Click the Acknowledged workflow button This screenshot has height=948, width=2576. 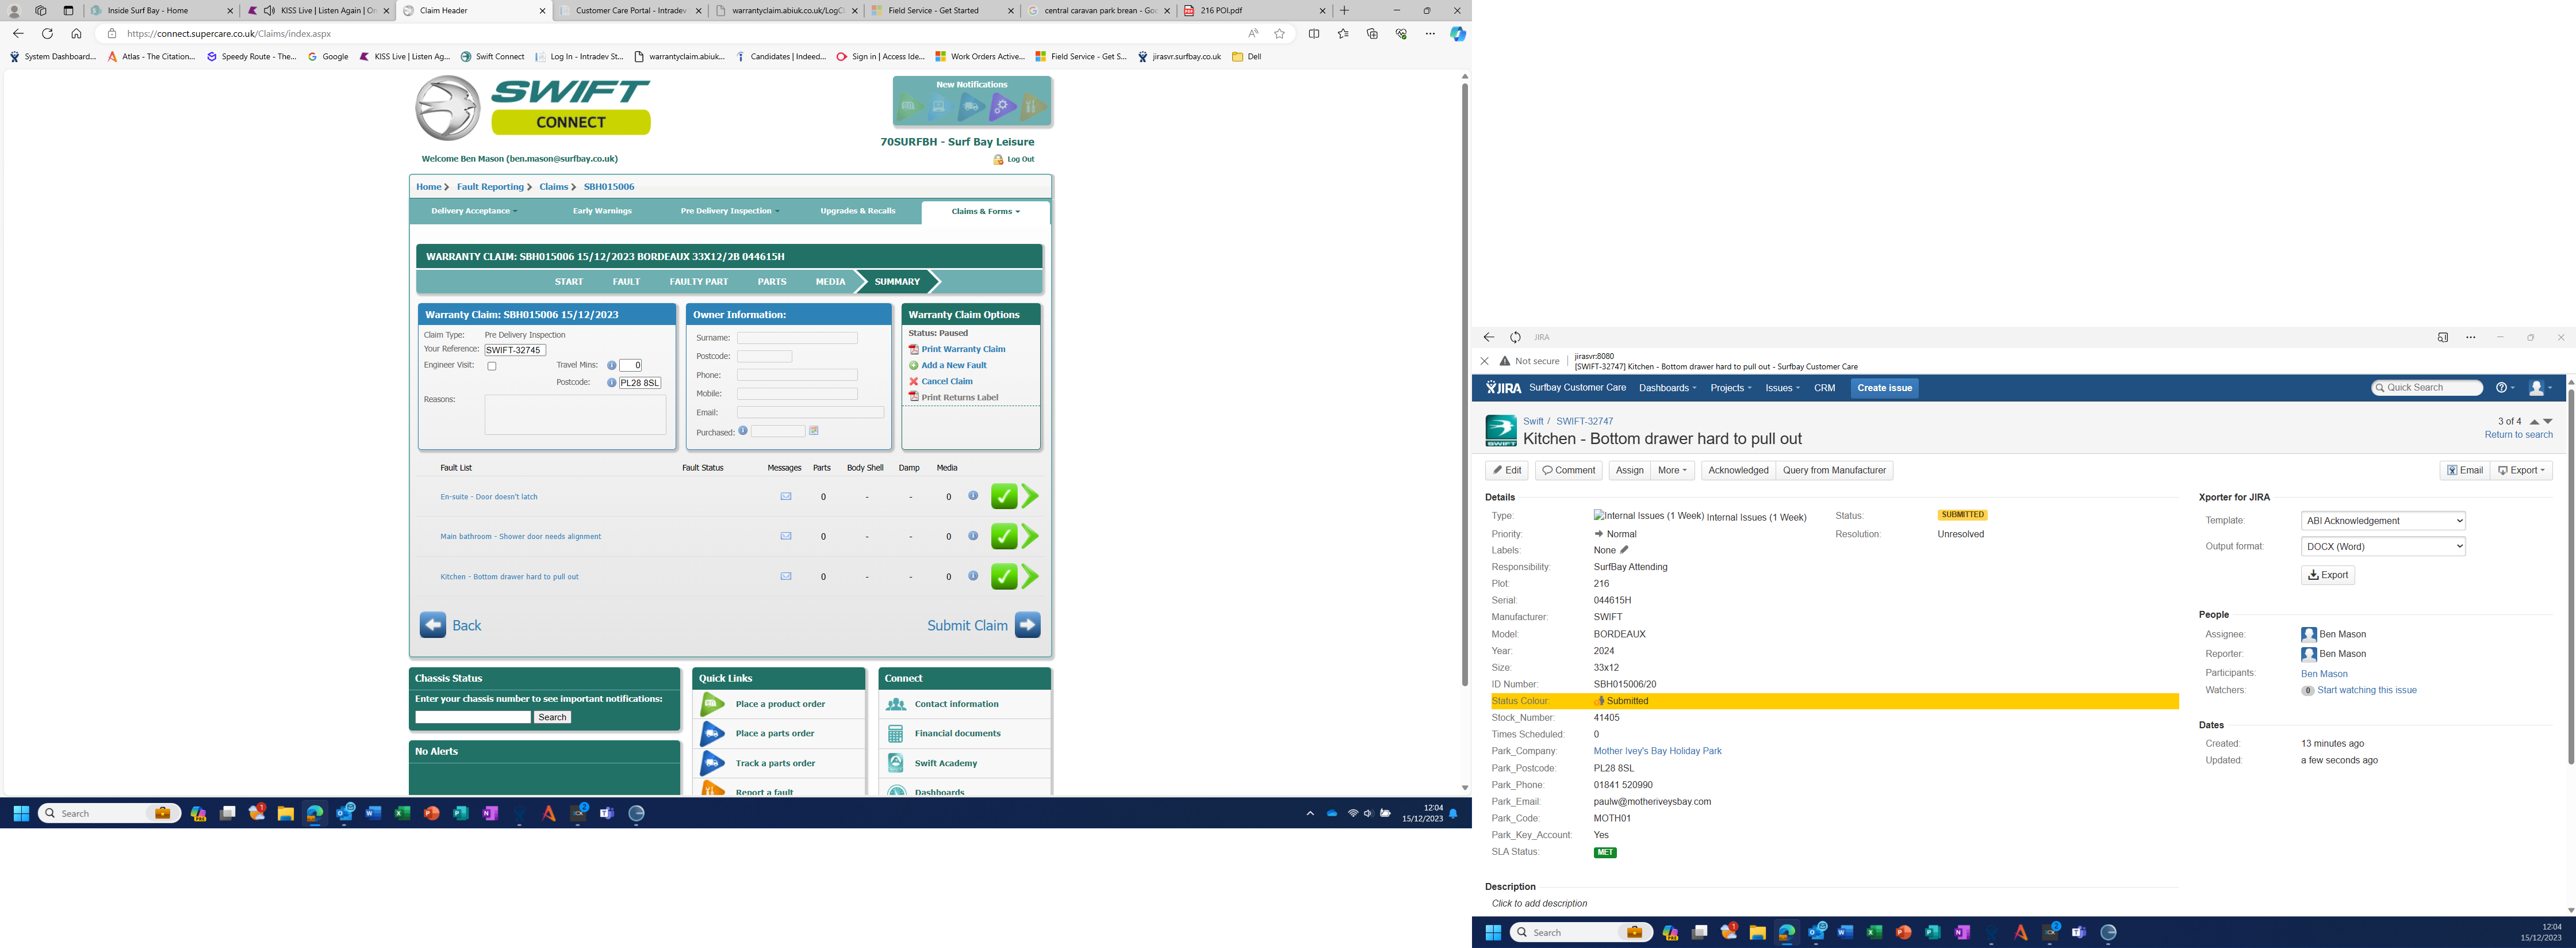(1738, 470)
